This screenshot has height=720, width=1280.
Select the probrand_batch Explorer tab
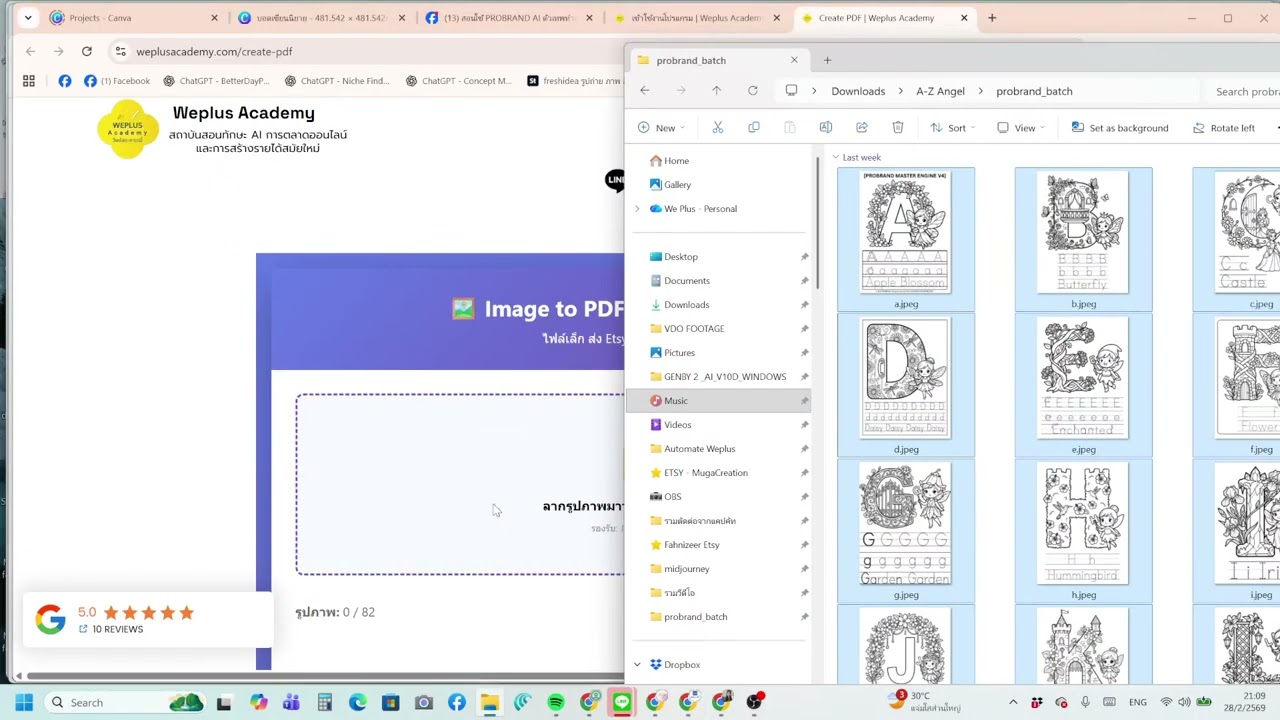pyautogui.click(x=716, y=60)
